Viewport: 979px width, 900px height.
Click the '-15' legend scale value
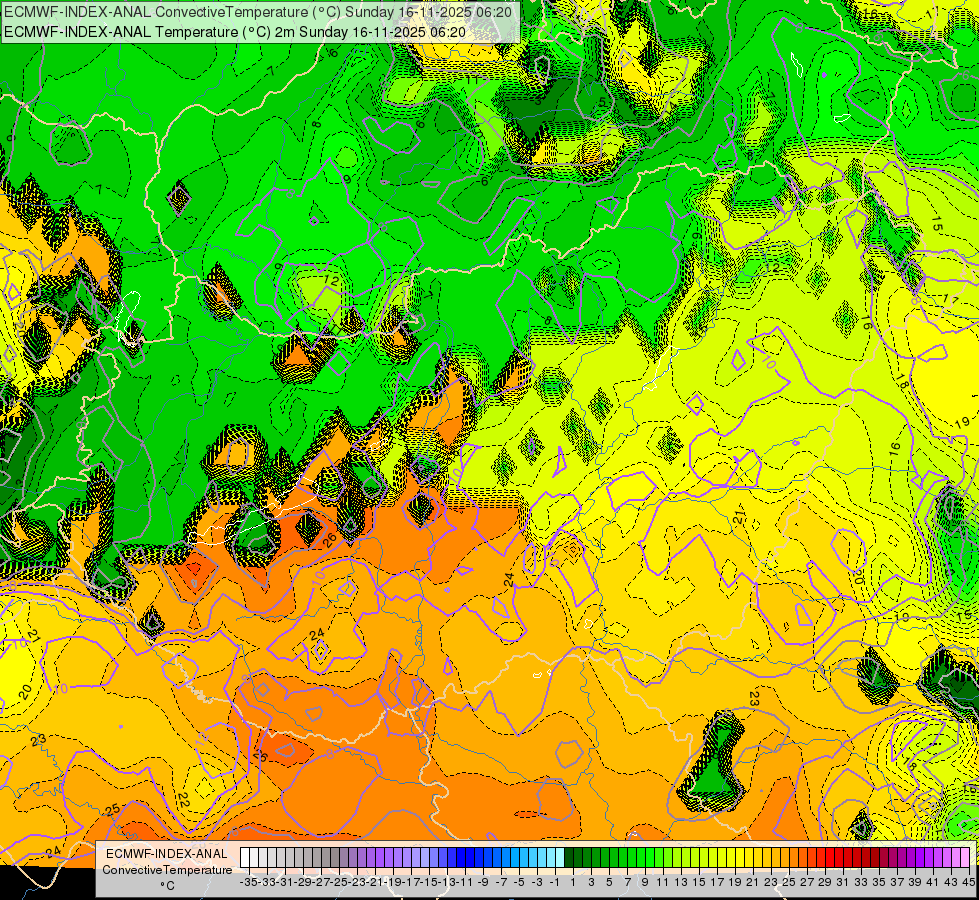tap(430, 882)
